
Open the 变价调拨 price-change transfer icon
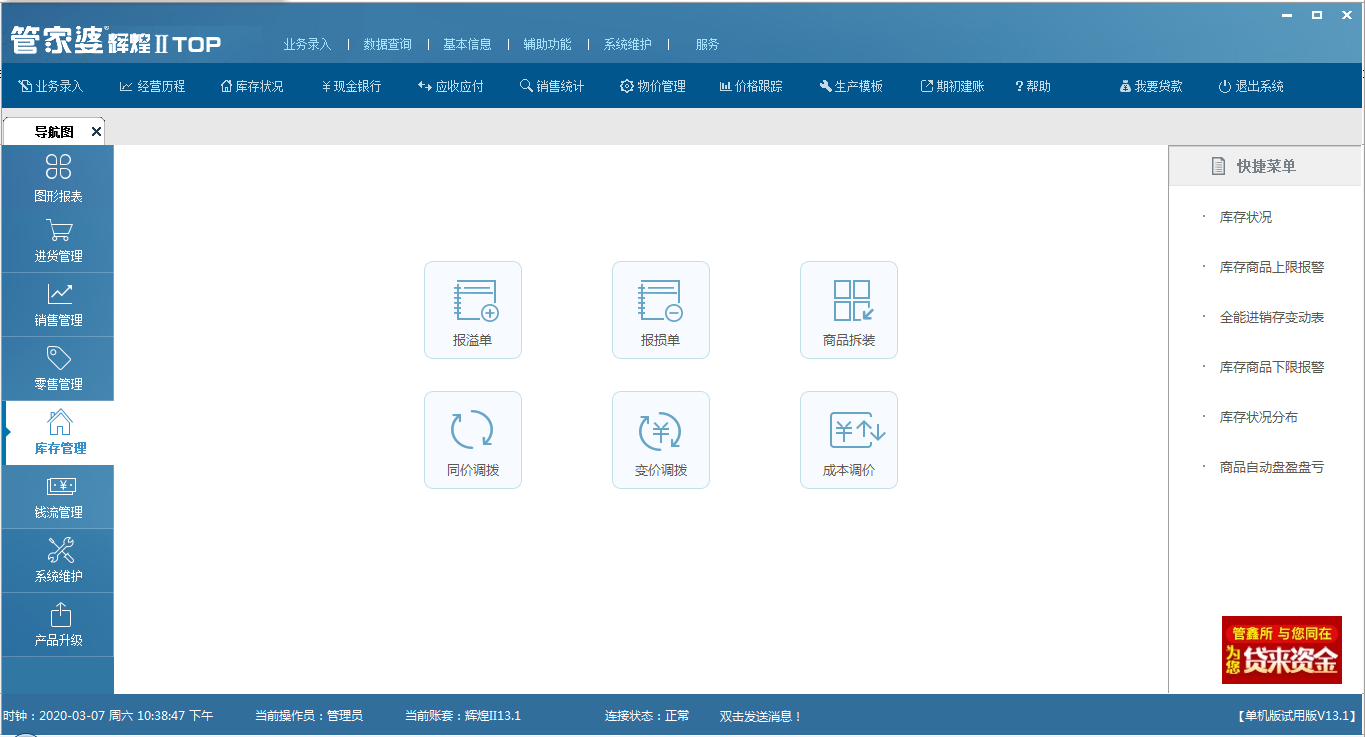660,439
